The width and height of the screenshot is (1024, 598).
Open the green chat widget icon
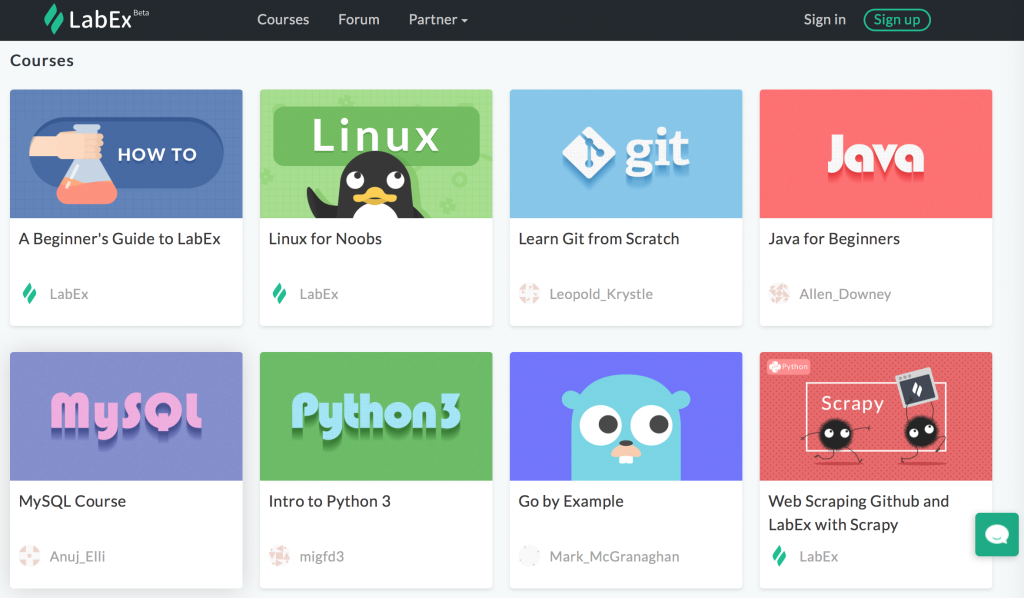pos(996,535)
